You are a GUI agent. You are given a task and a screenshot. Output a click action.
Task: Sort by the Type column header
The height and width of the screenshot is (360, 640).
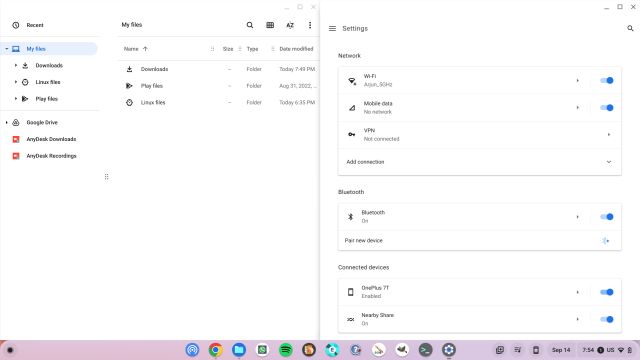252,49
